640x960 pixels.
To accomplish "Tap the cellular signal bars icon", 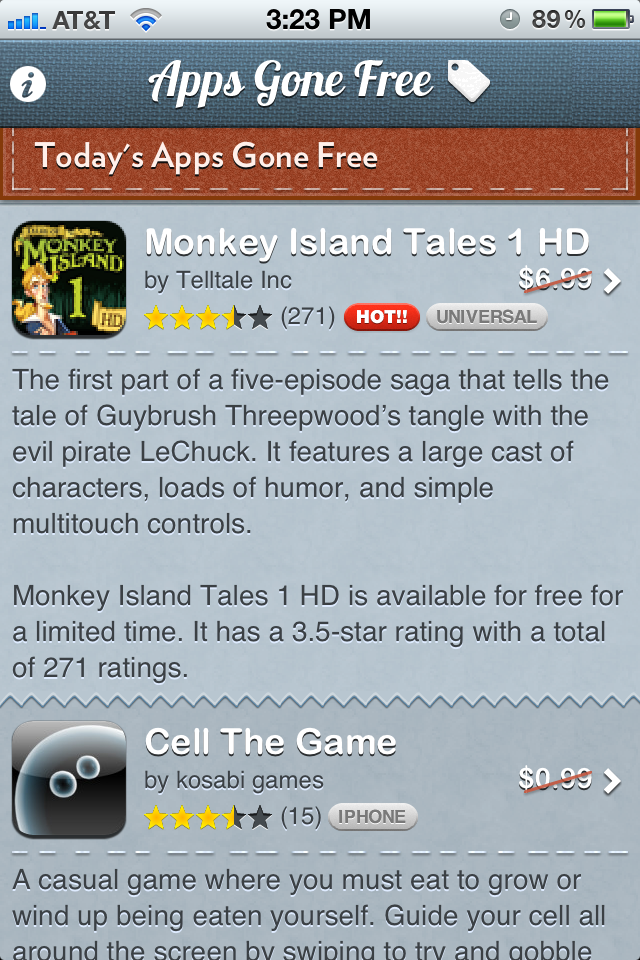I will (26, 21).
